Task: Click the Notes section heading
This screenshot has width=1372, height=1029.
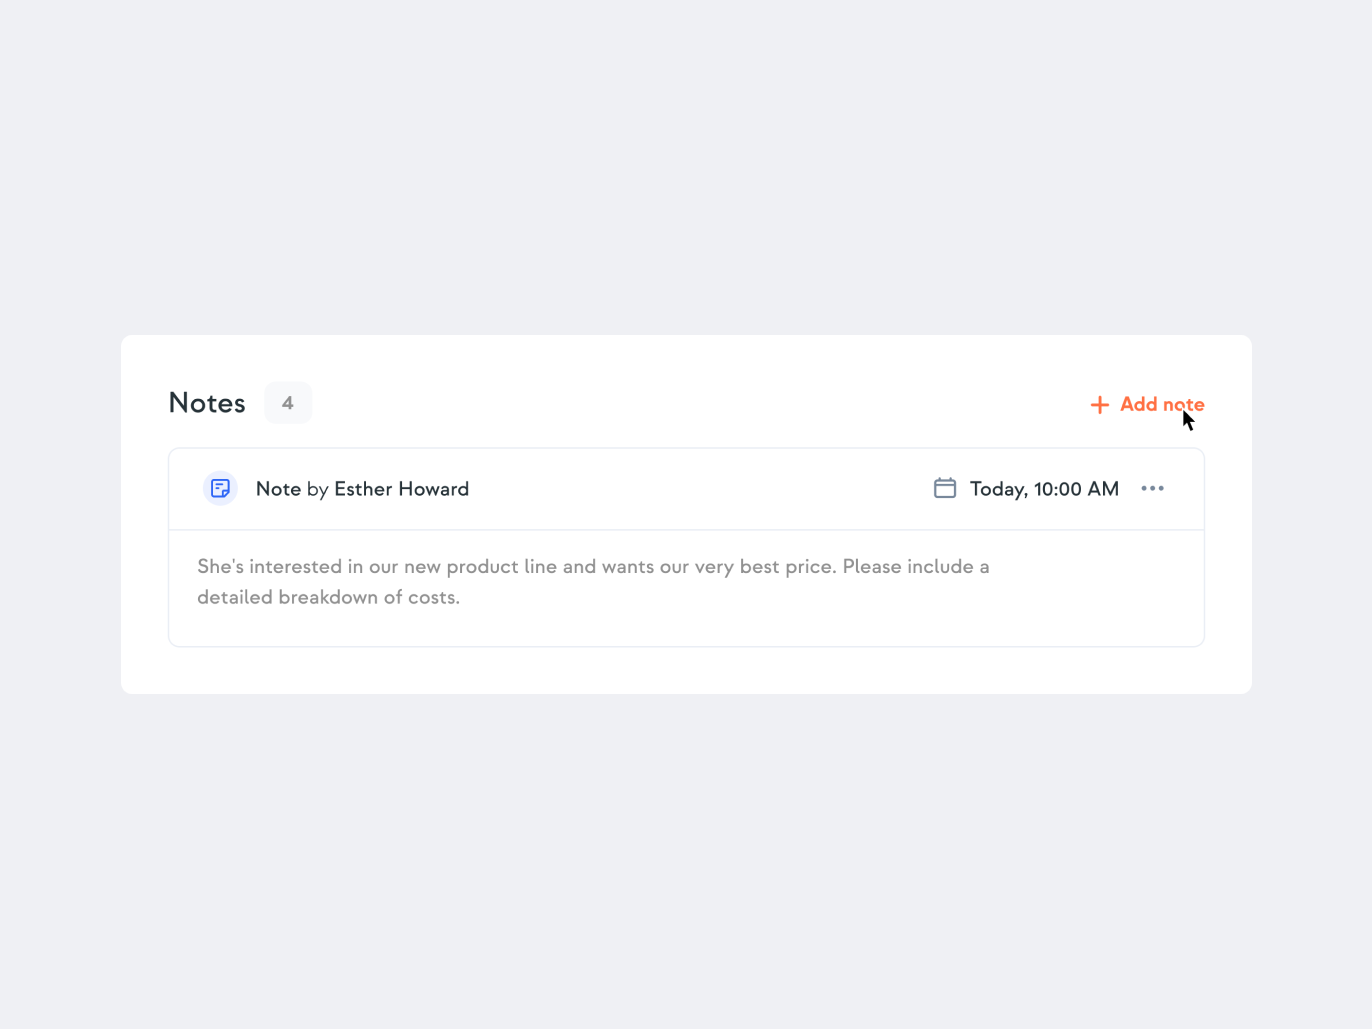Action: [207, 403]
